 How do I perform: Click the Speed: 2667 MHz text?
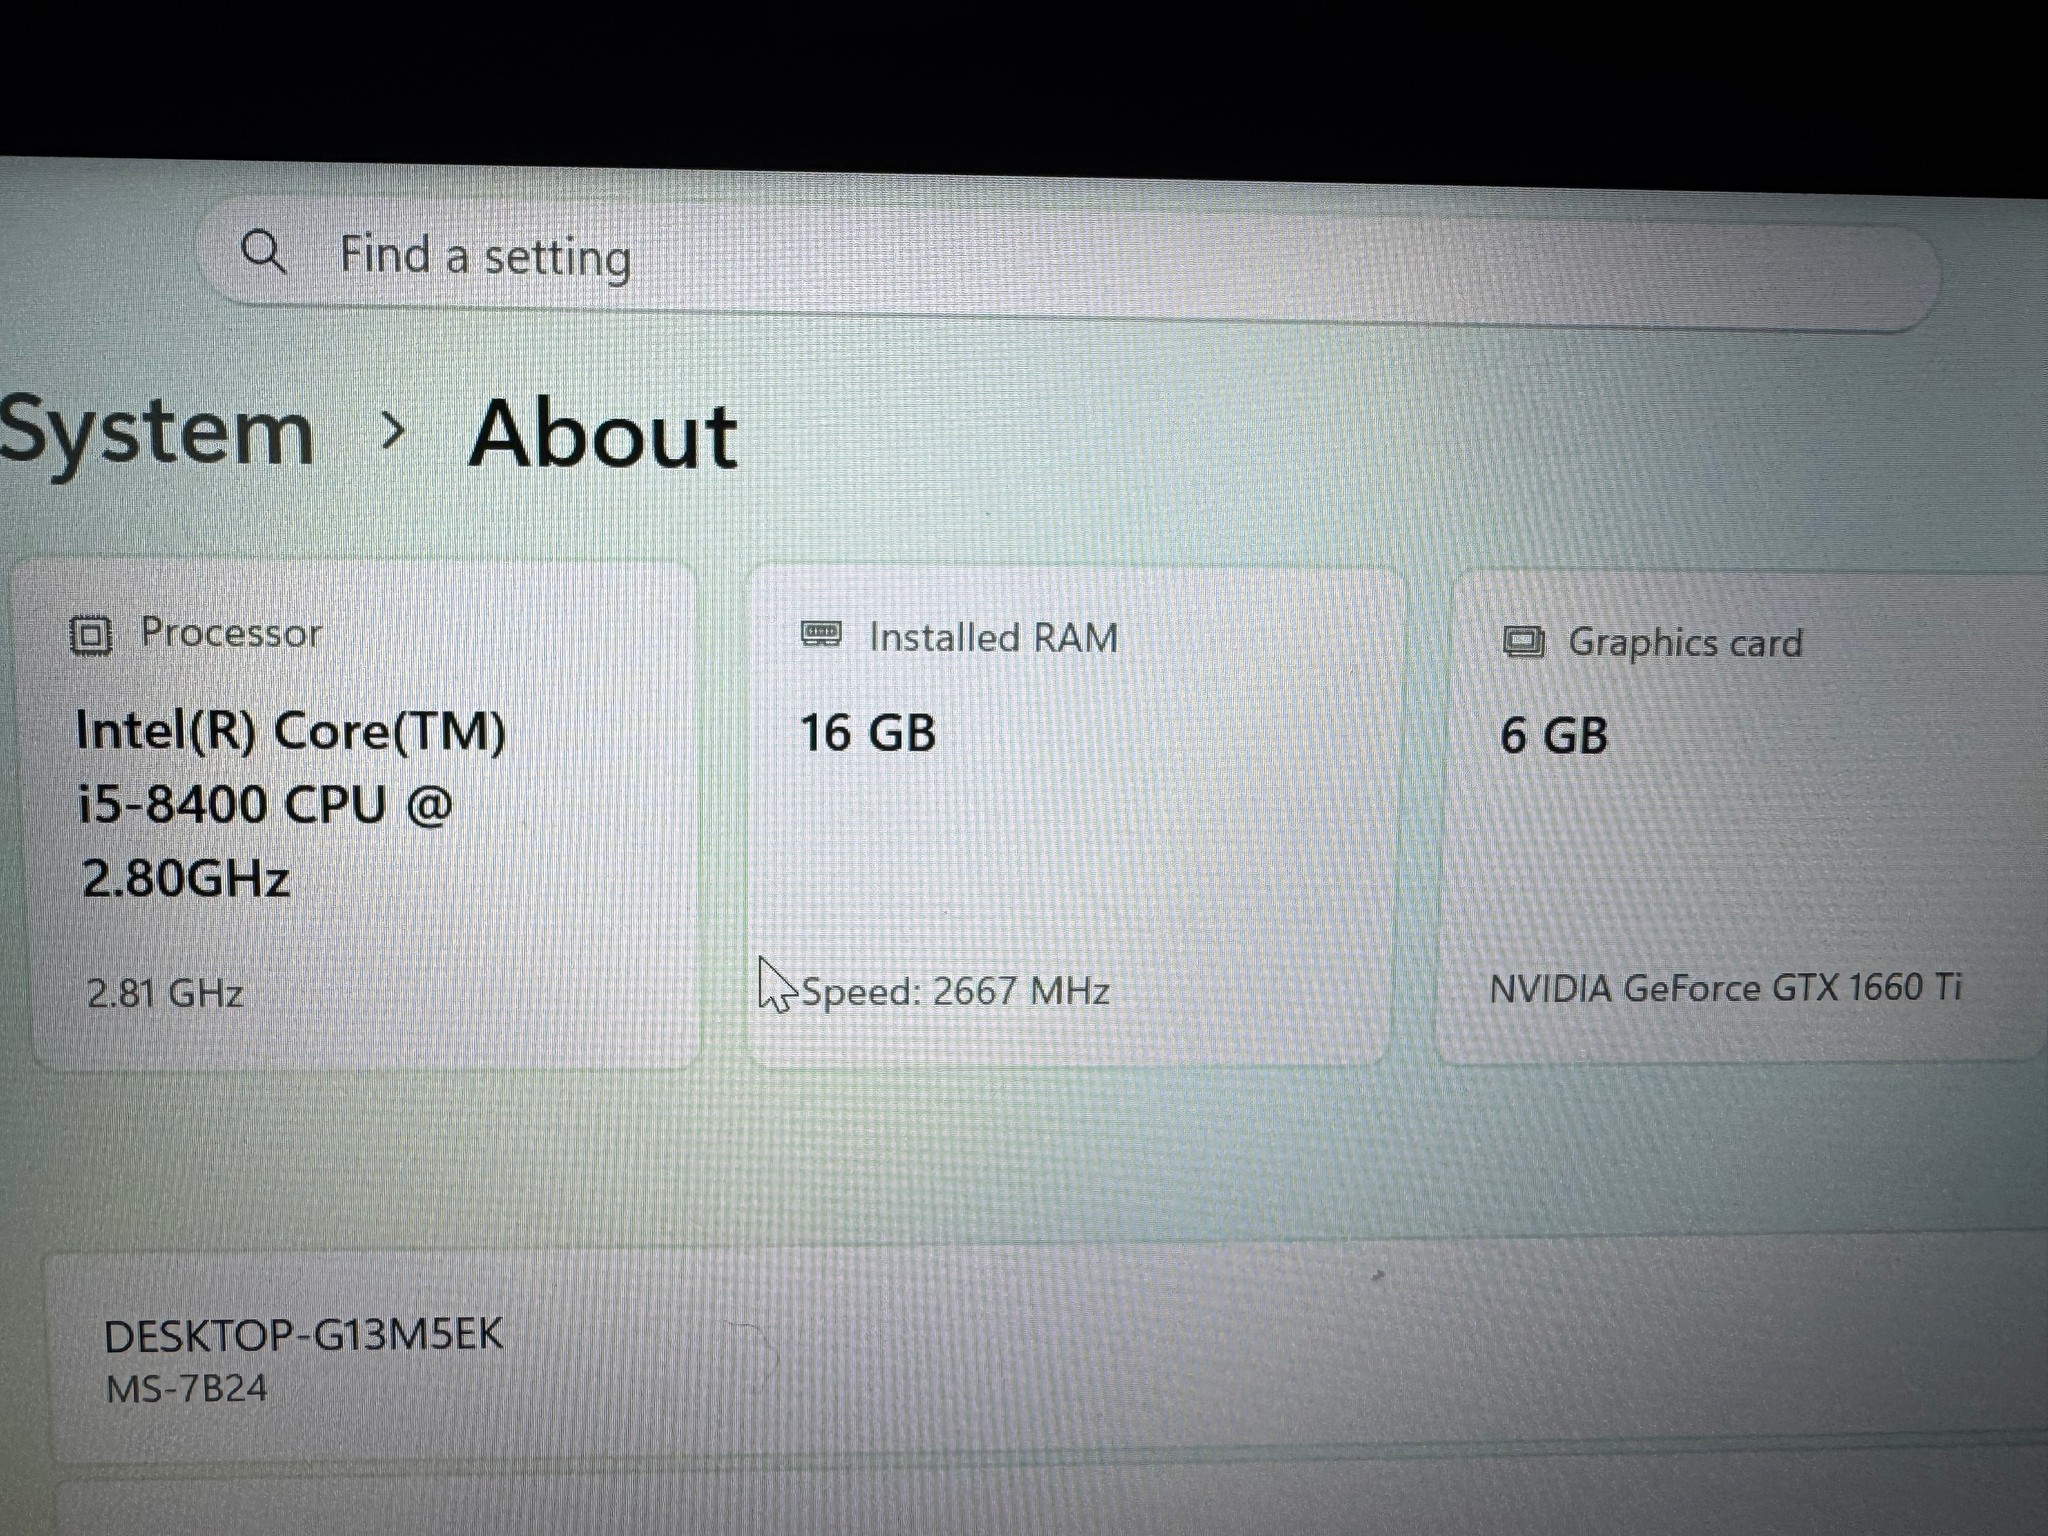pos(955,991)
